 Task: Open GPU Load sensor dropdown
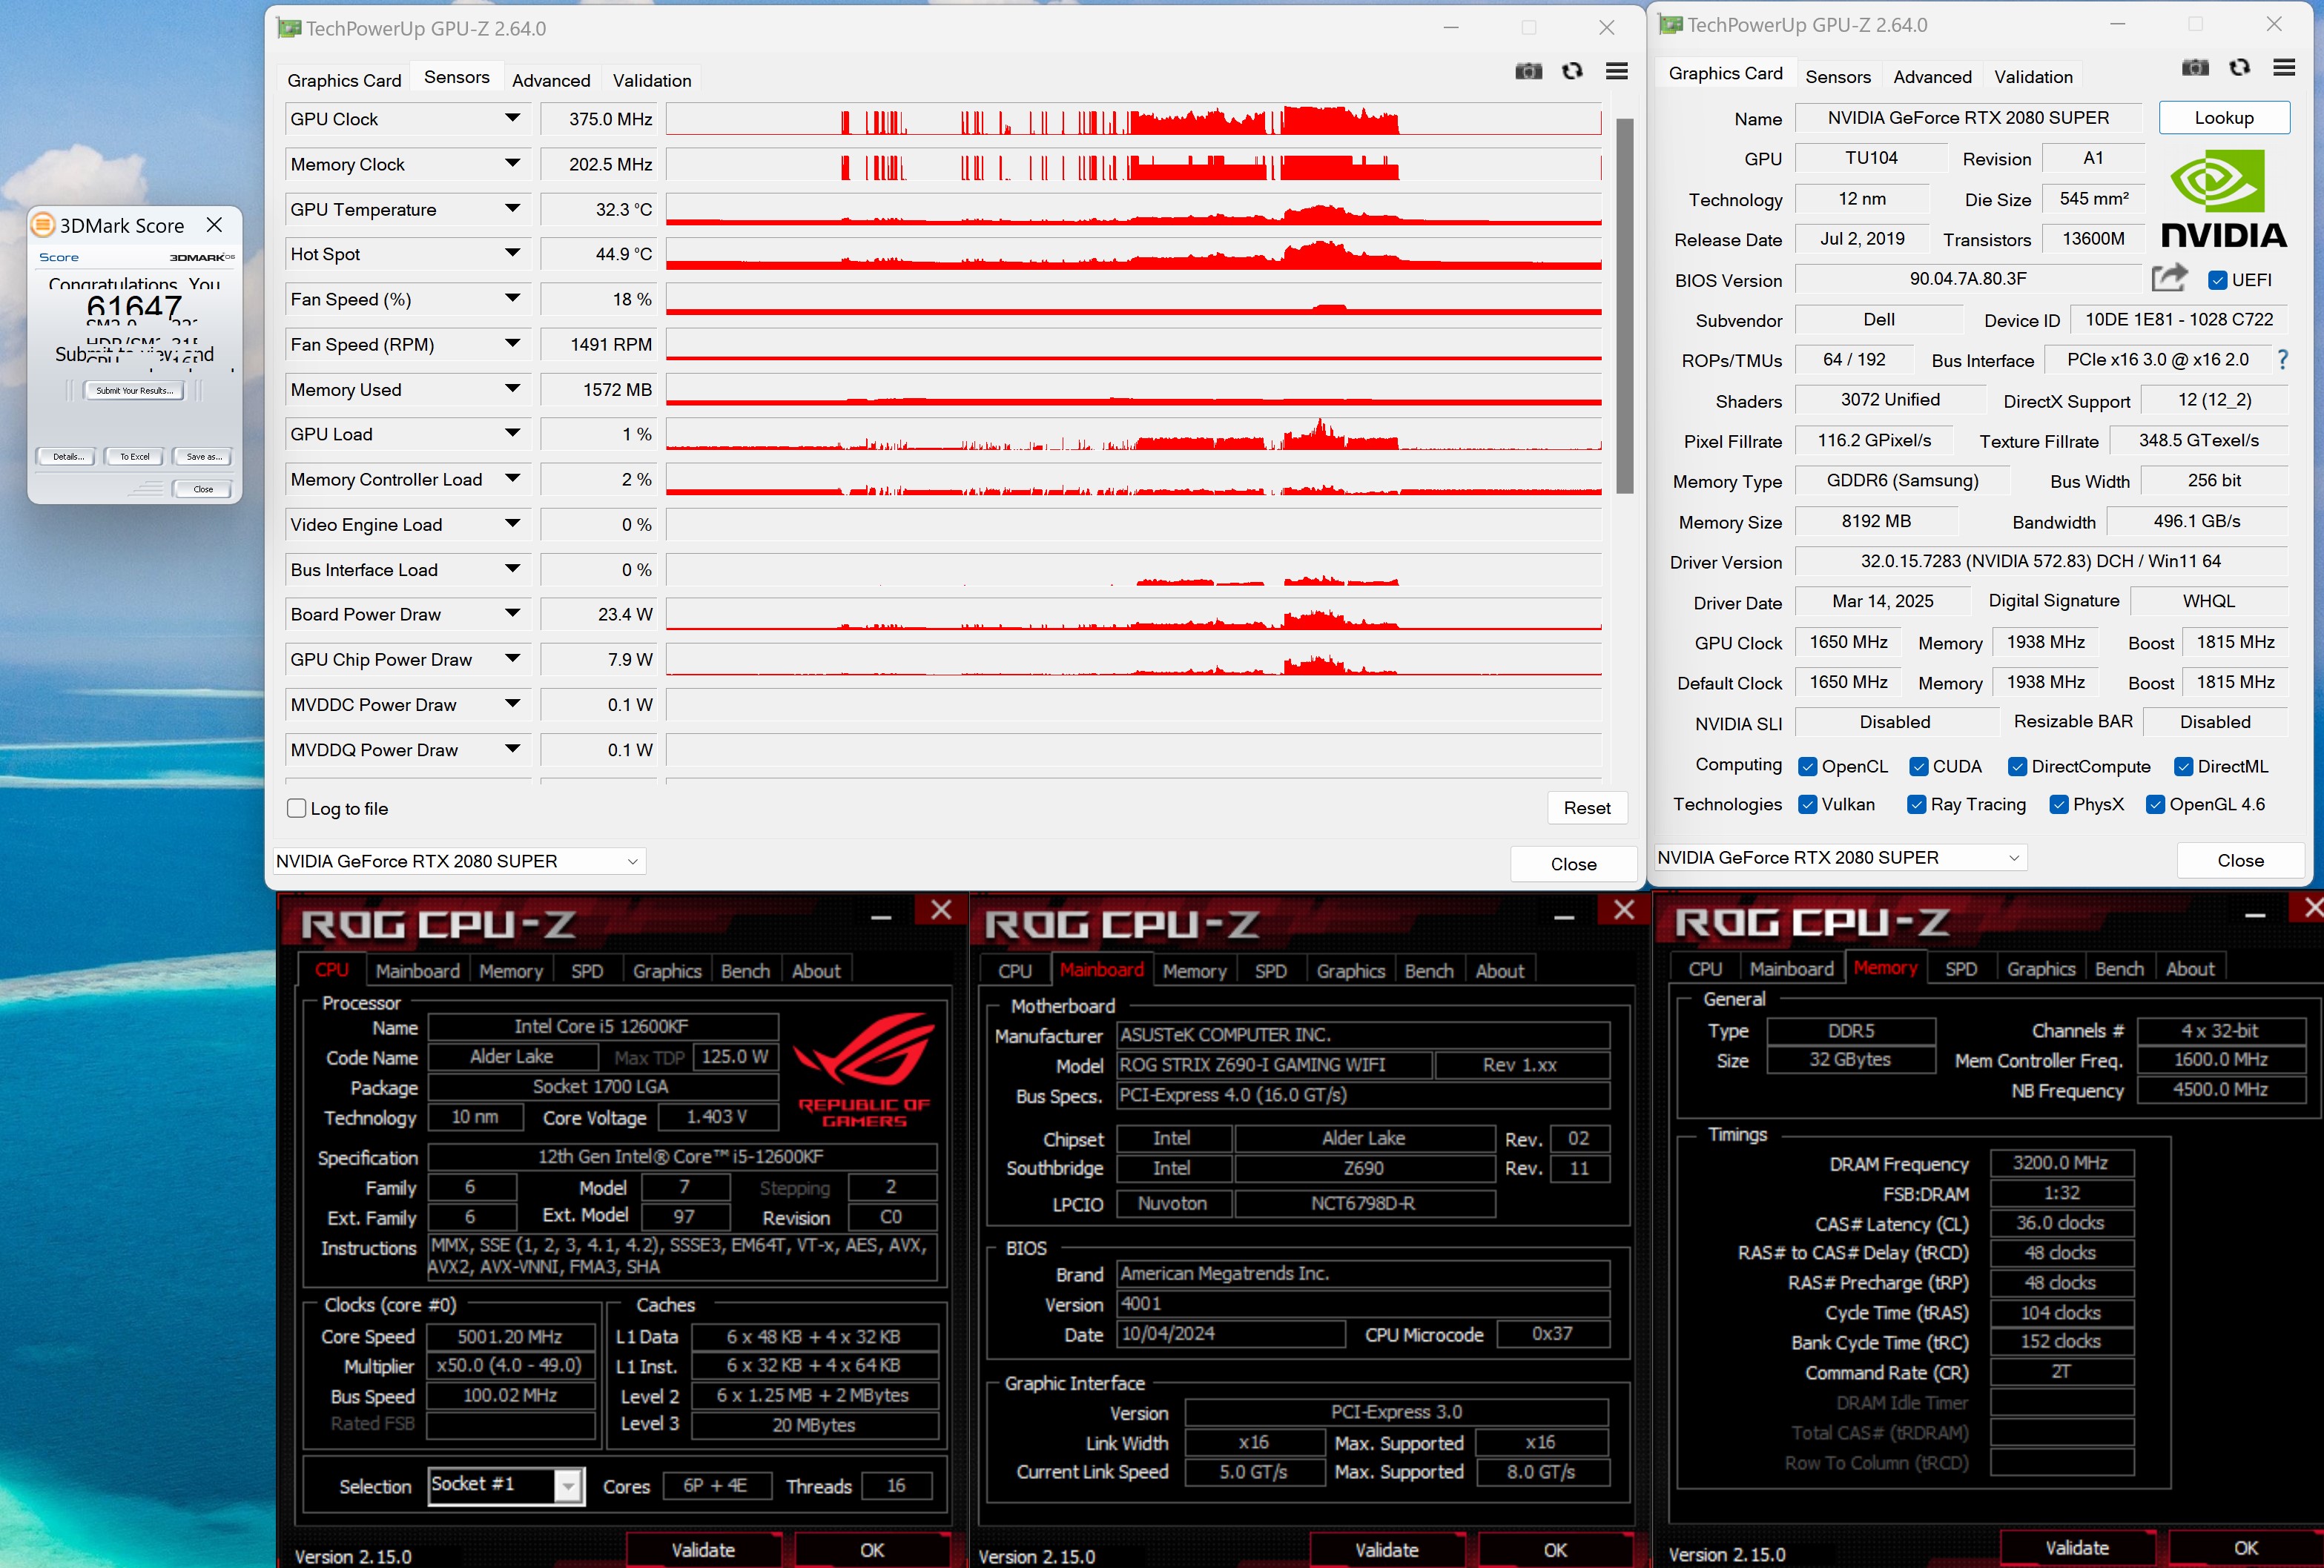tap(512, 433)
